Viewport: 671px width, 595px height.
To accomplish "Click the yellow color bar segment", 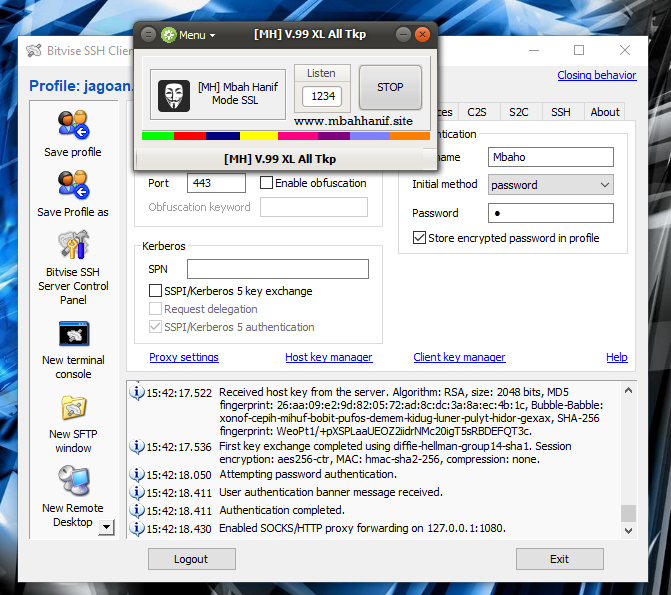I will 259,136.
